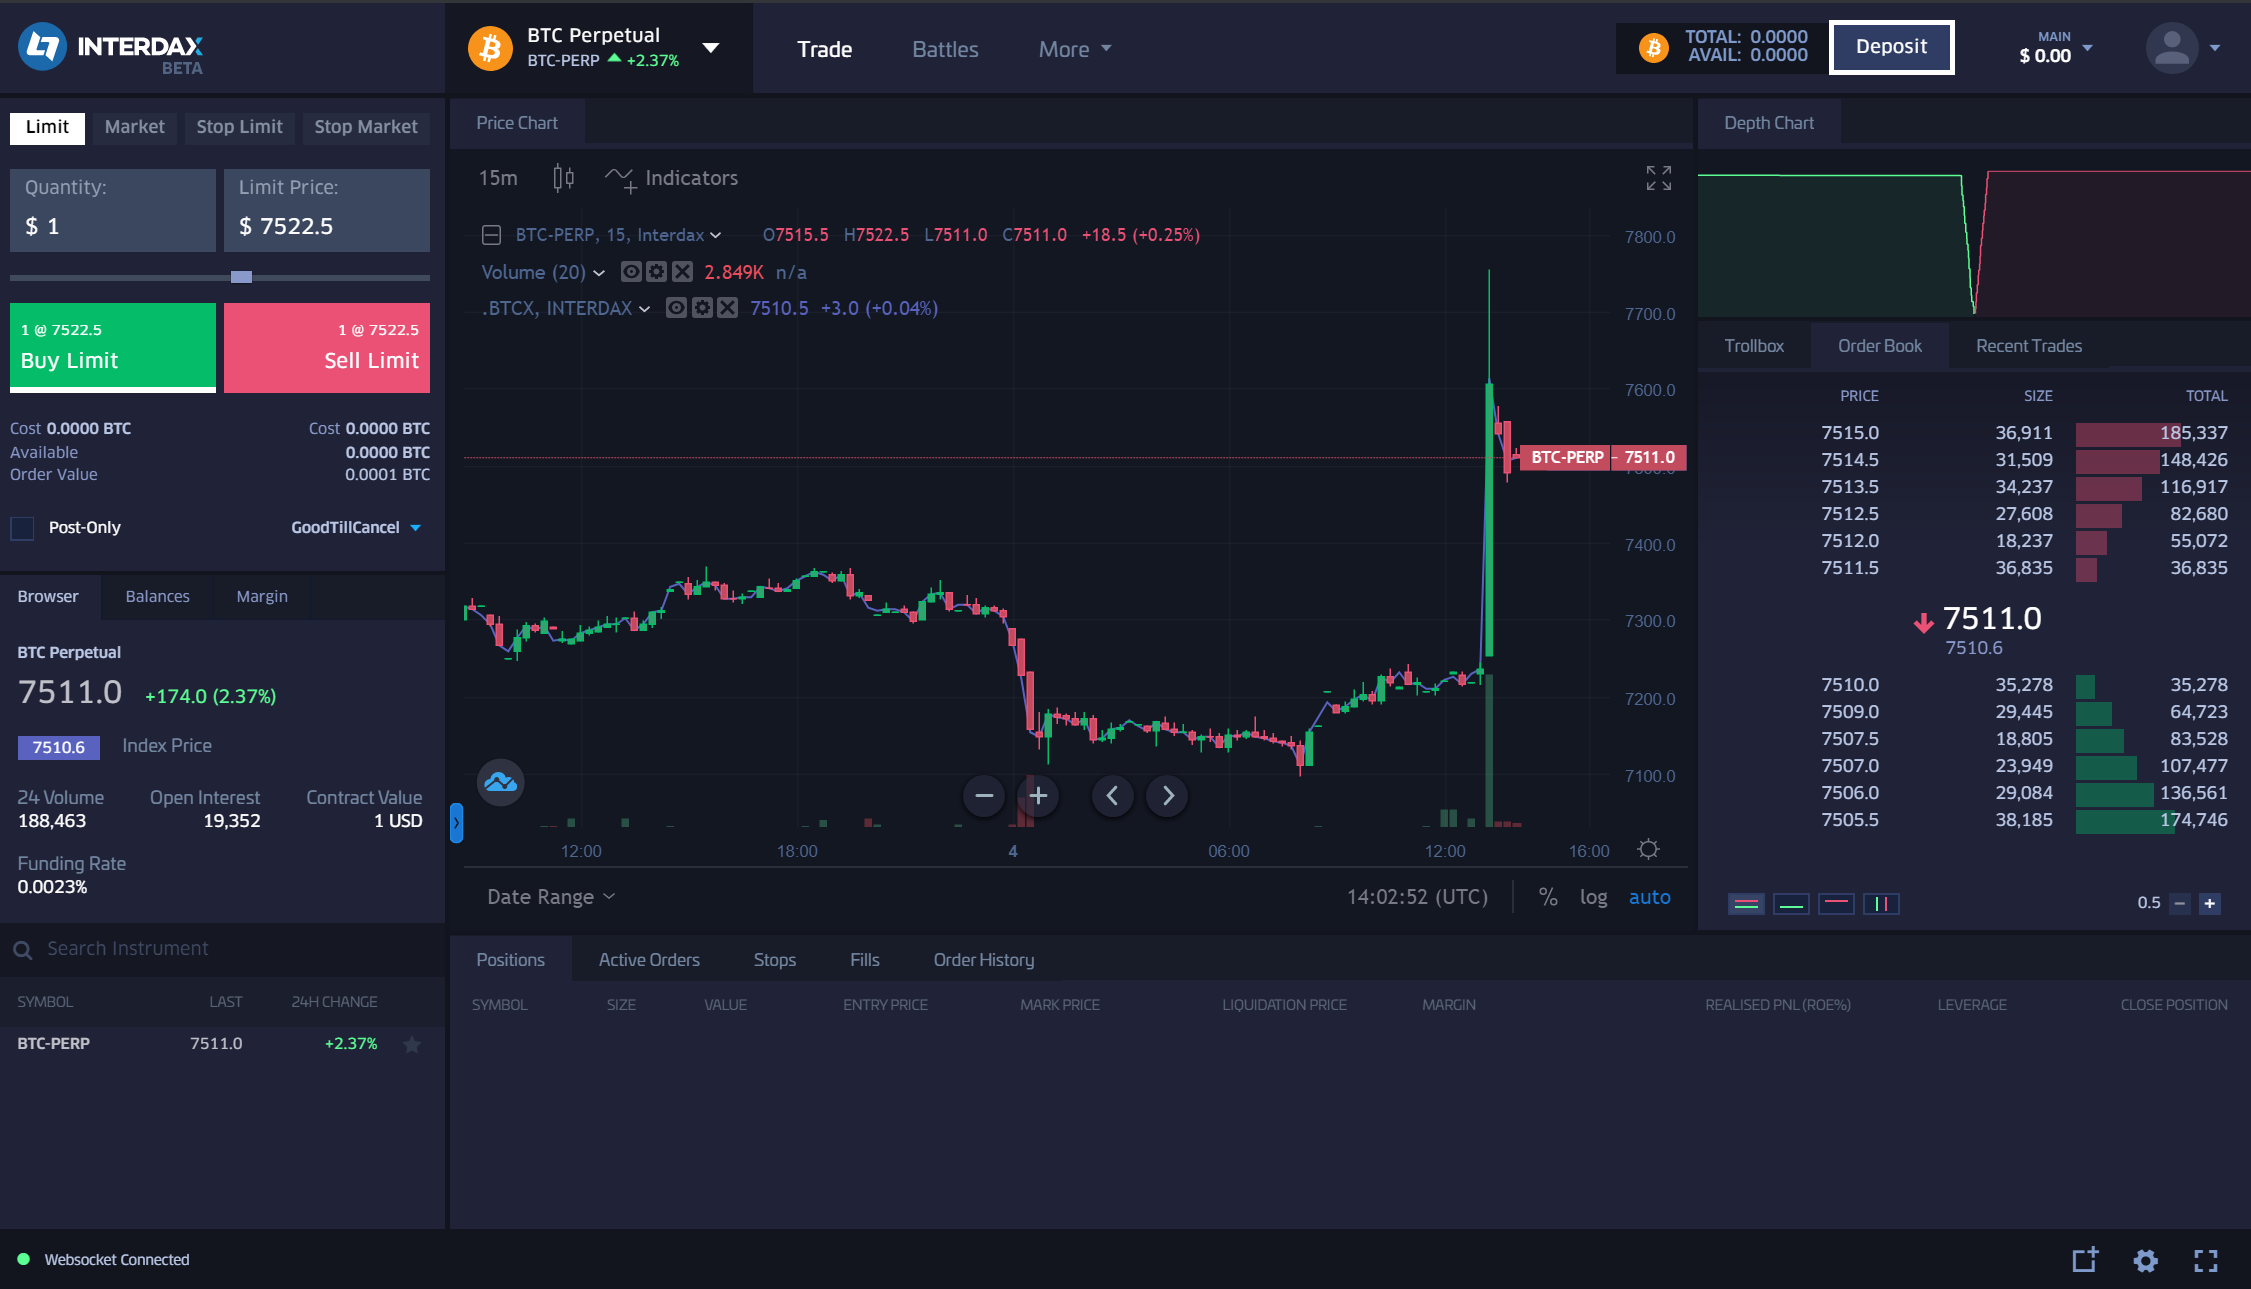
Task: Expand price chart to fullscreen
Action: point(1658,178)
